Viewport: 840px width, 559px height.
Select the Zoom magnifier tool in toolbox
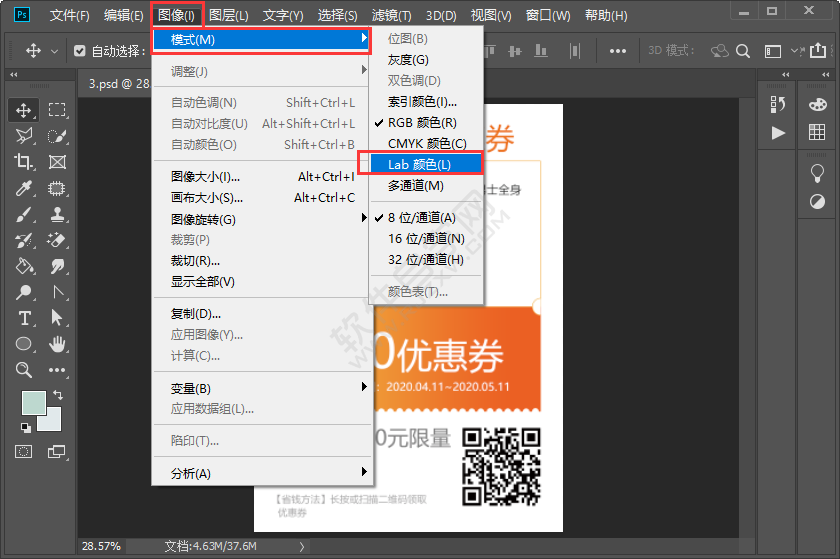pos(24,370)
